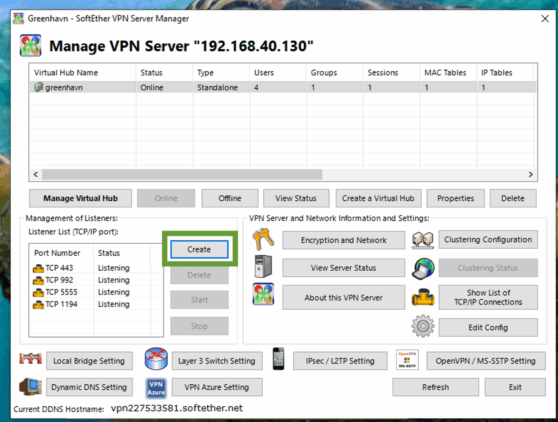This screenshot has width=558, height=422.
Task: Click the server tower icon beside View Server Status
Action: coord(263,267)
